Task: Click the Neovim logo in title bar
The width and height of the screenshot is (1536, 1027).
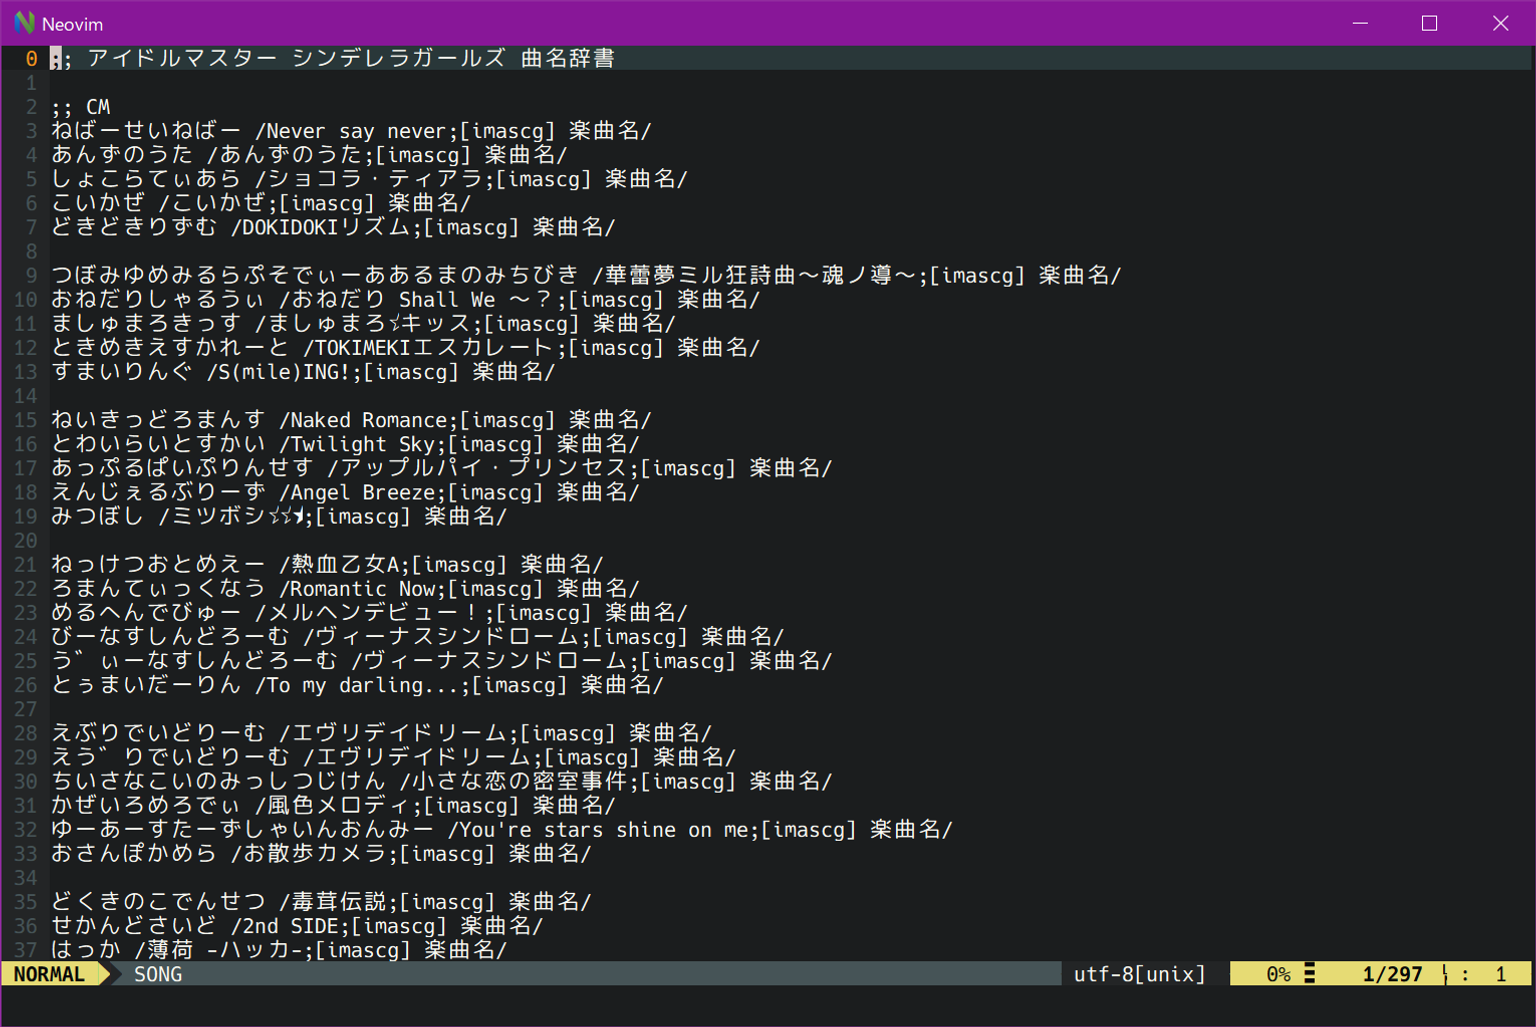Action: [x=24, y=23]
